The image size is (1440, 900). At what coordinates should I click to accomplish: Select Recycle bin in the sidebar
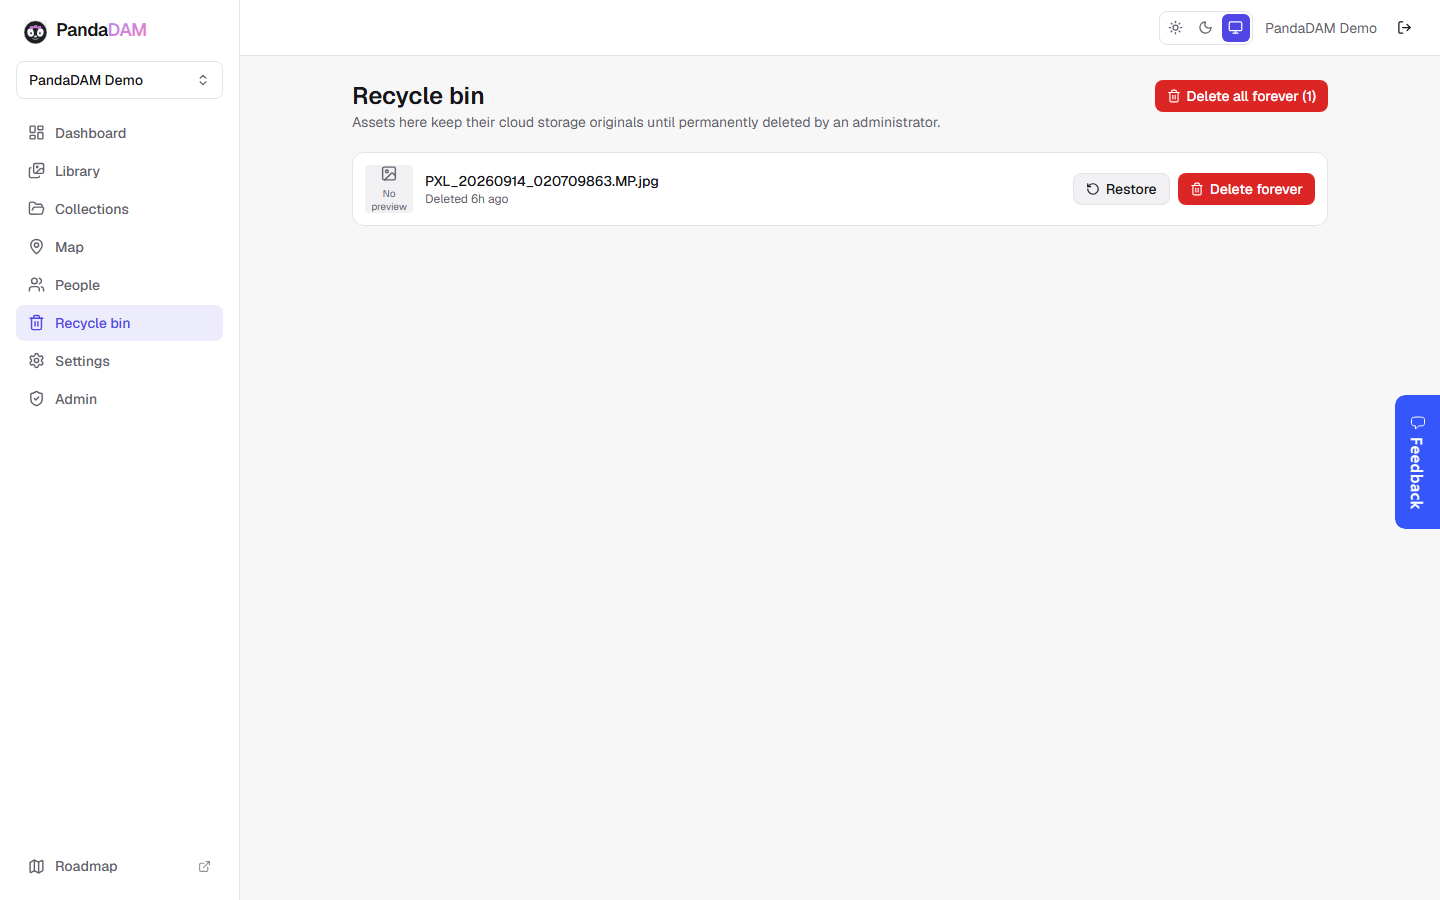[x=119, y=323]
